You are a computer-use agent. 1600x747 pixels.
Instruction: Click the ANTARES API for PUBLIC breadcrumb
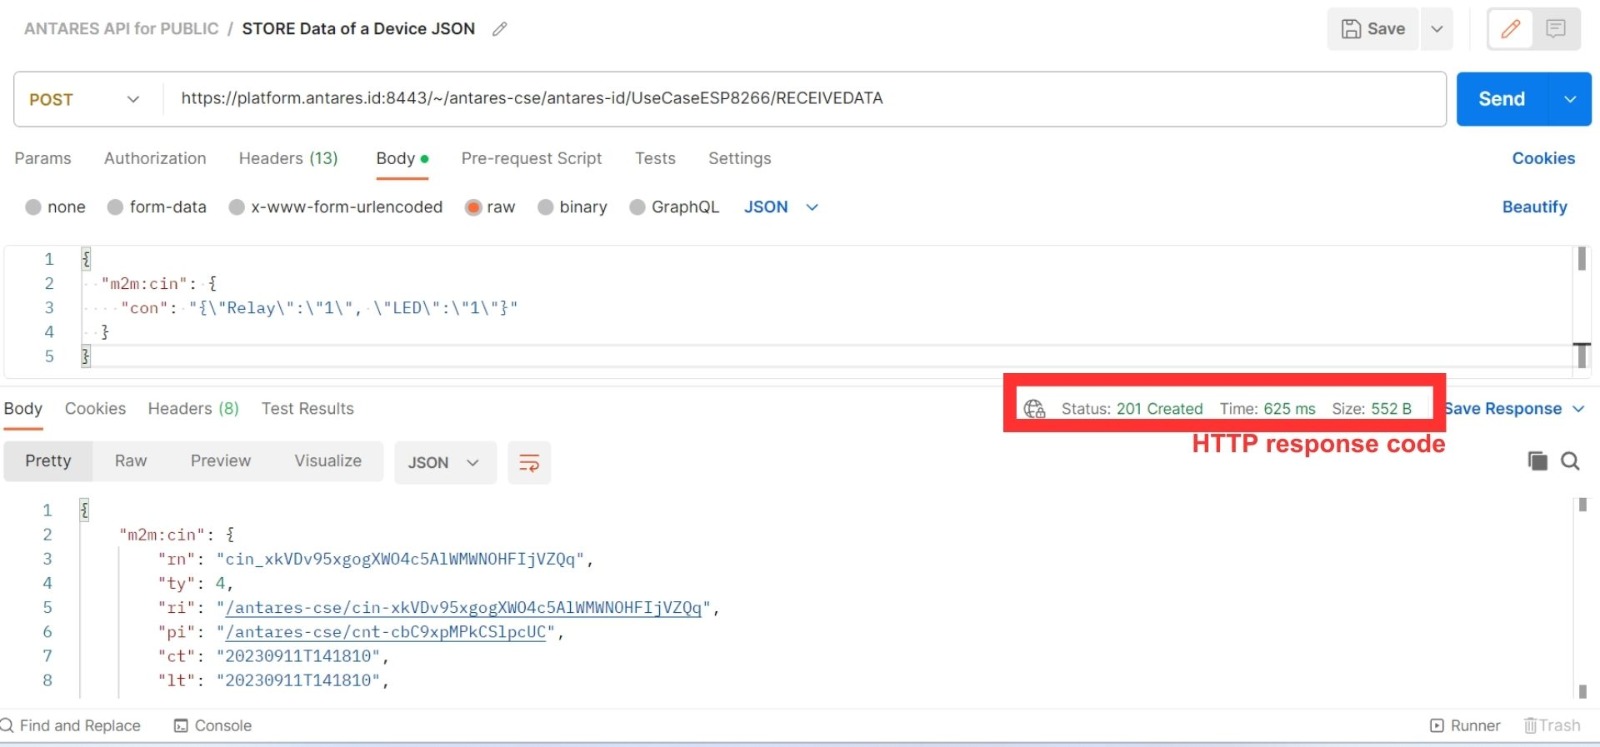(x=121, y=29)
